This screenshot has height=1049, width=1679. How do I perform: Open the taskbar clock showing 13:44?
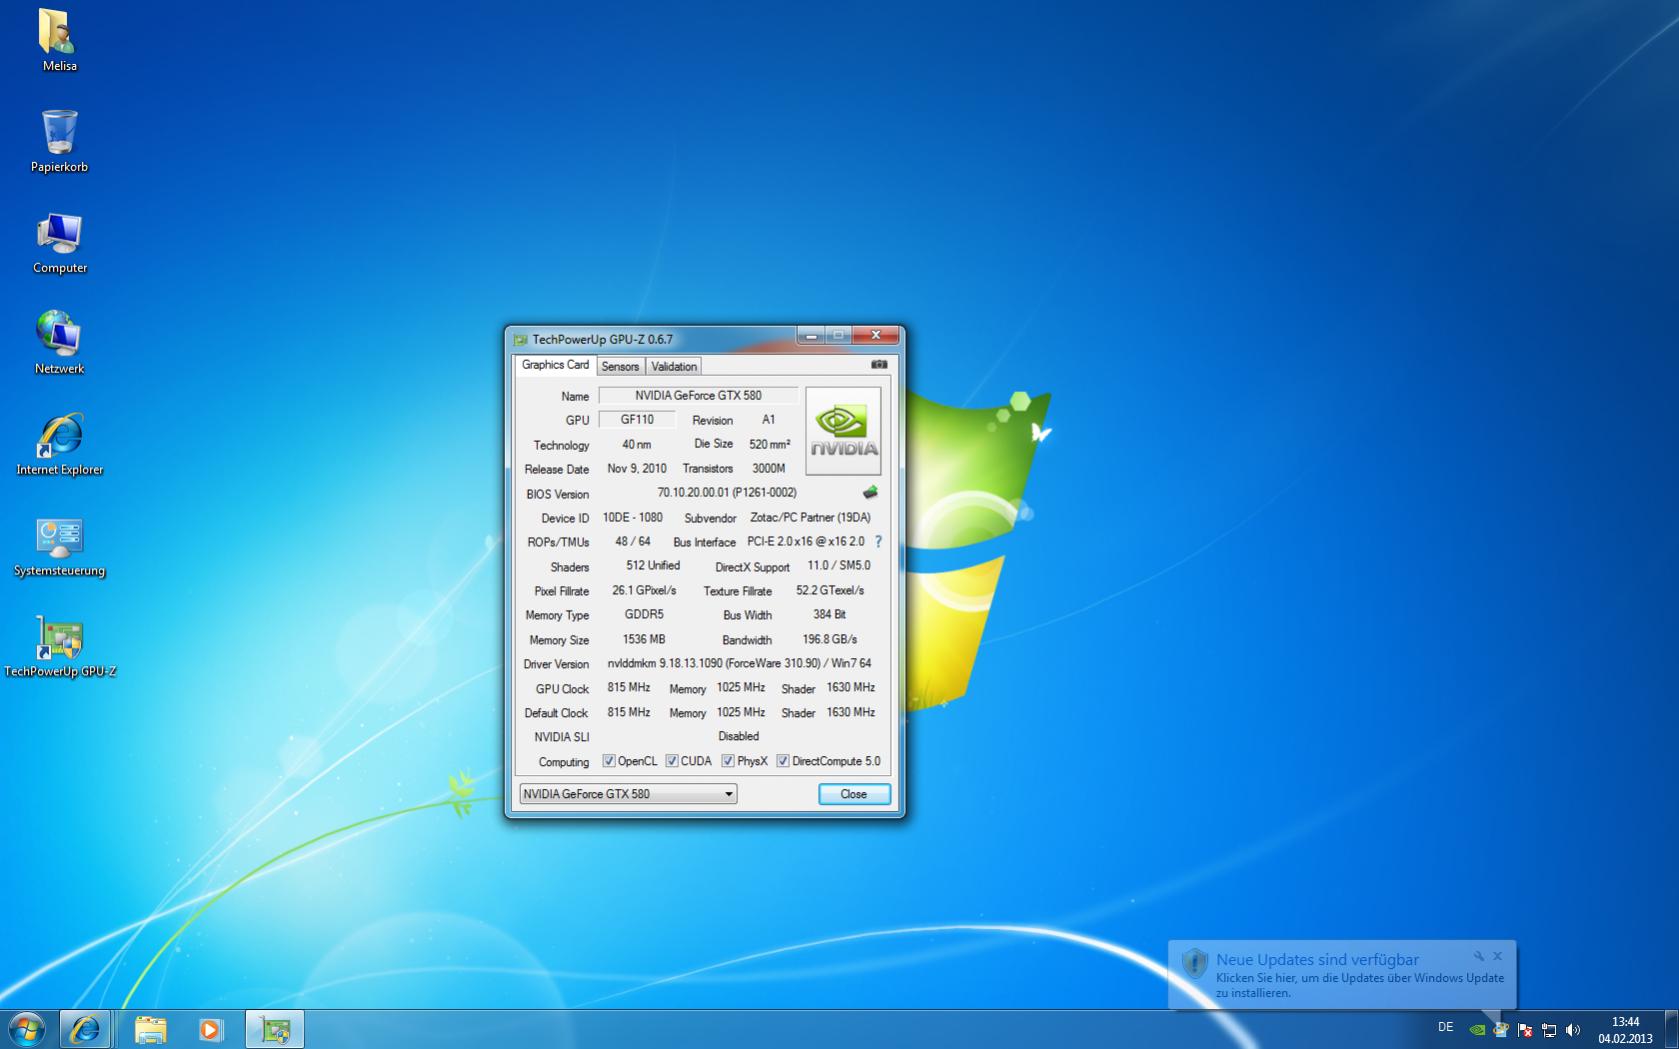click(1625, 1030)
